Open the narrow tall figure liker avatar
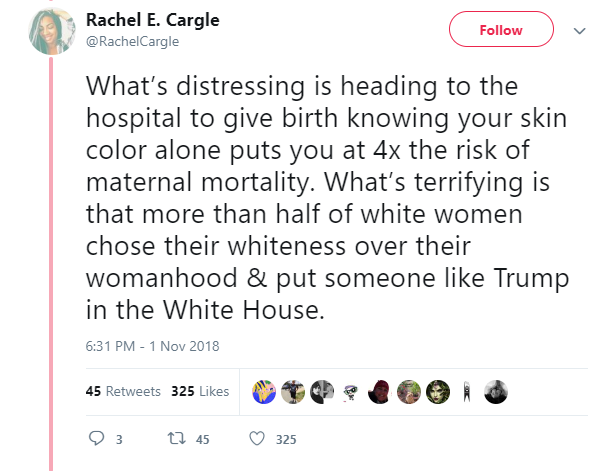The height and width of the screenshot is (471, 607). 467,392
